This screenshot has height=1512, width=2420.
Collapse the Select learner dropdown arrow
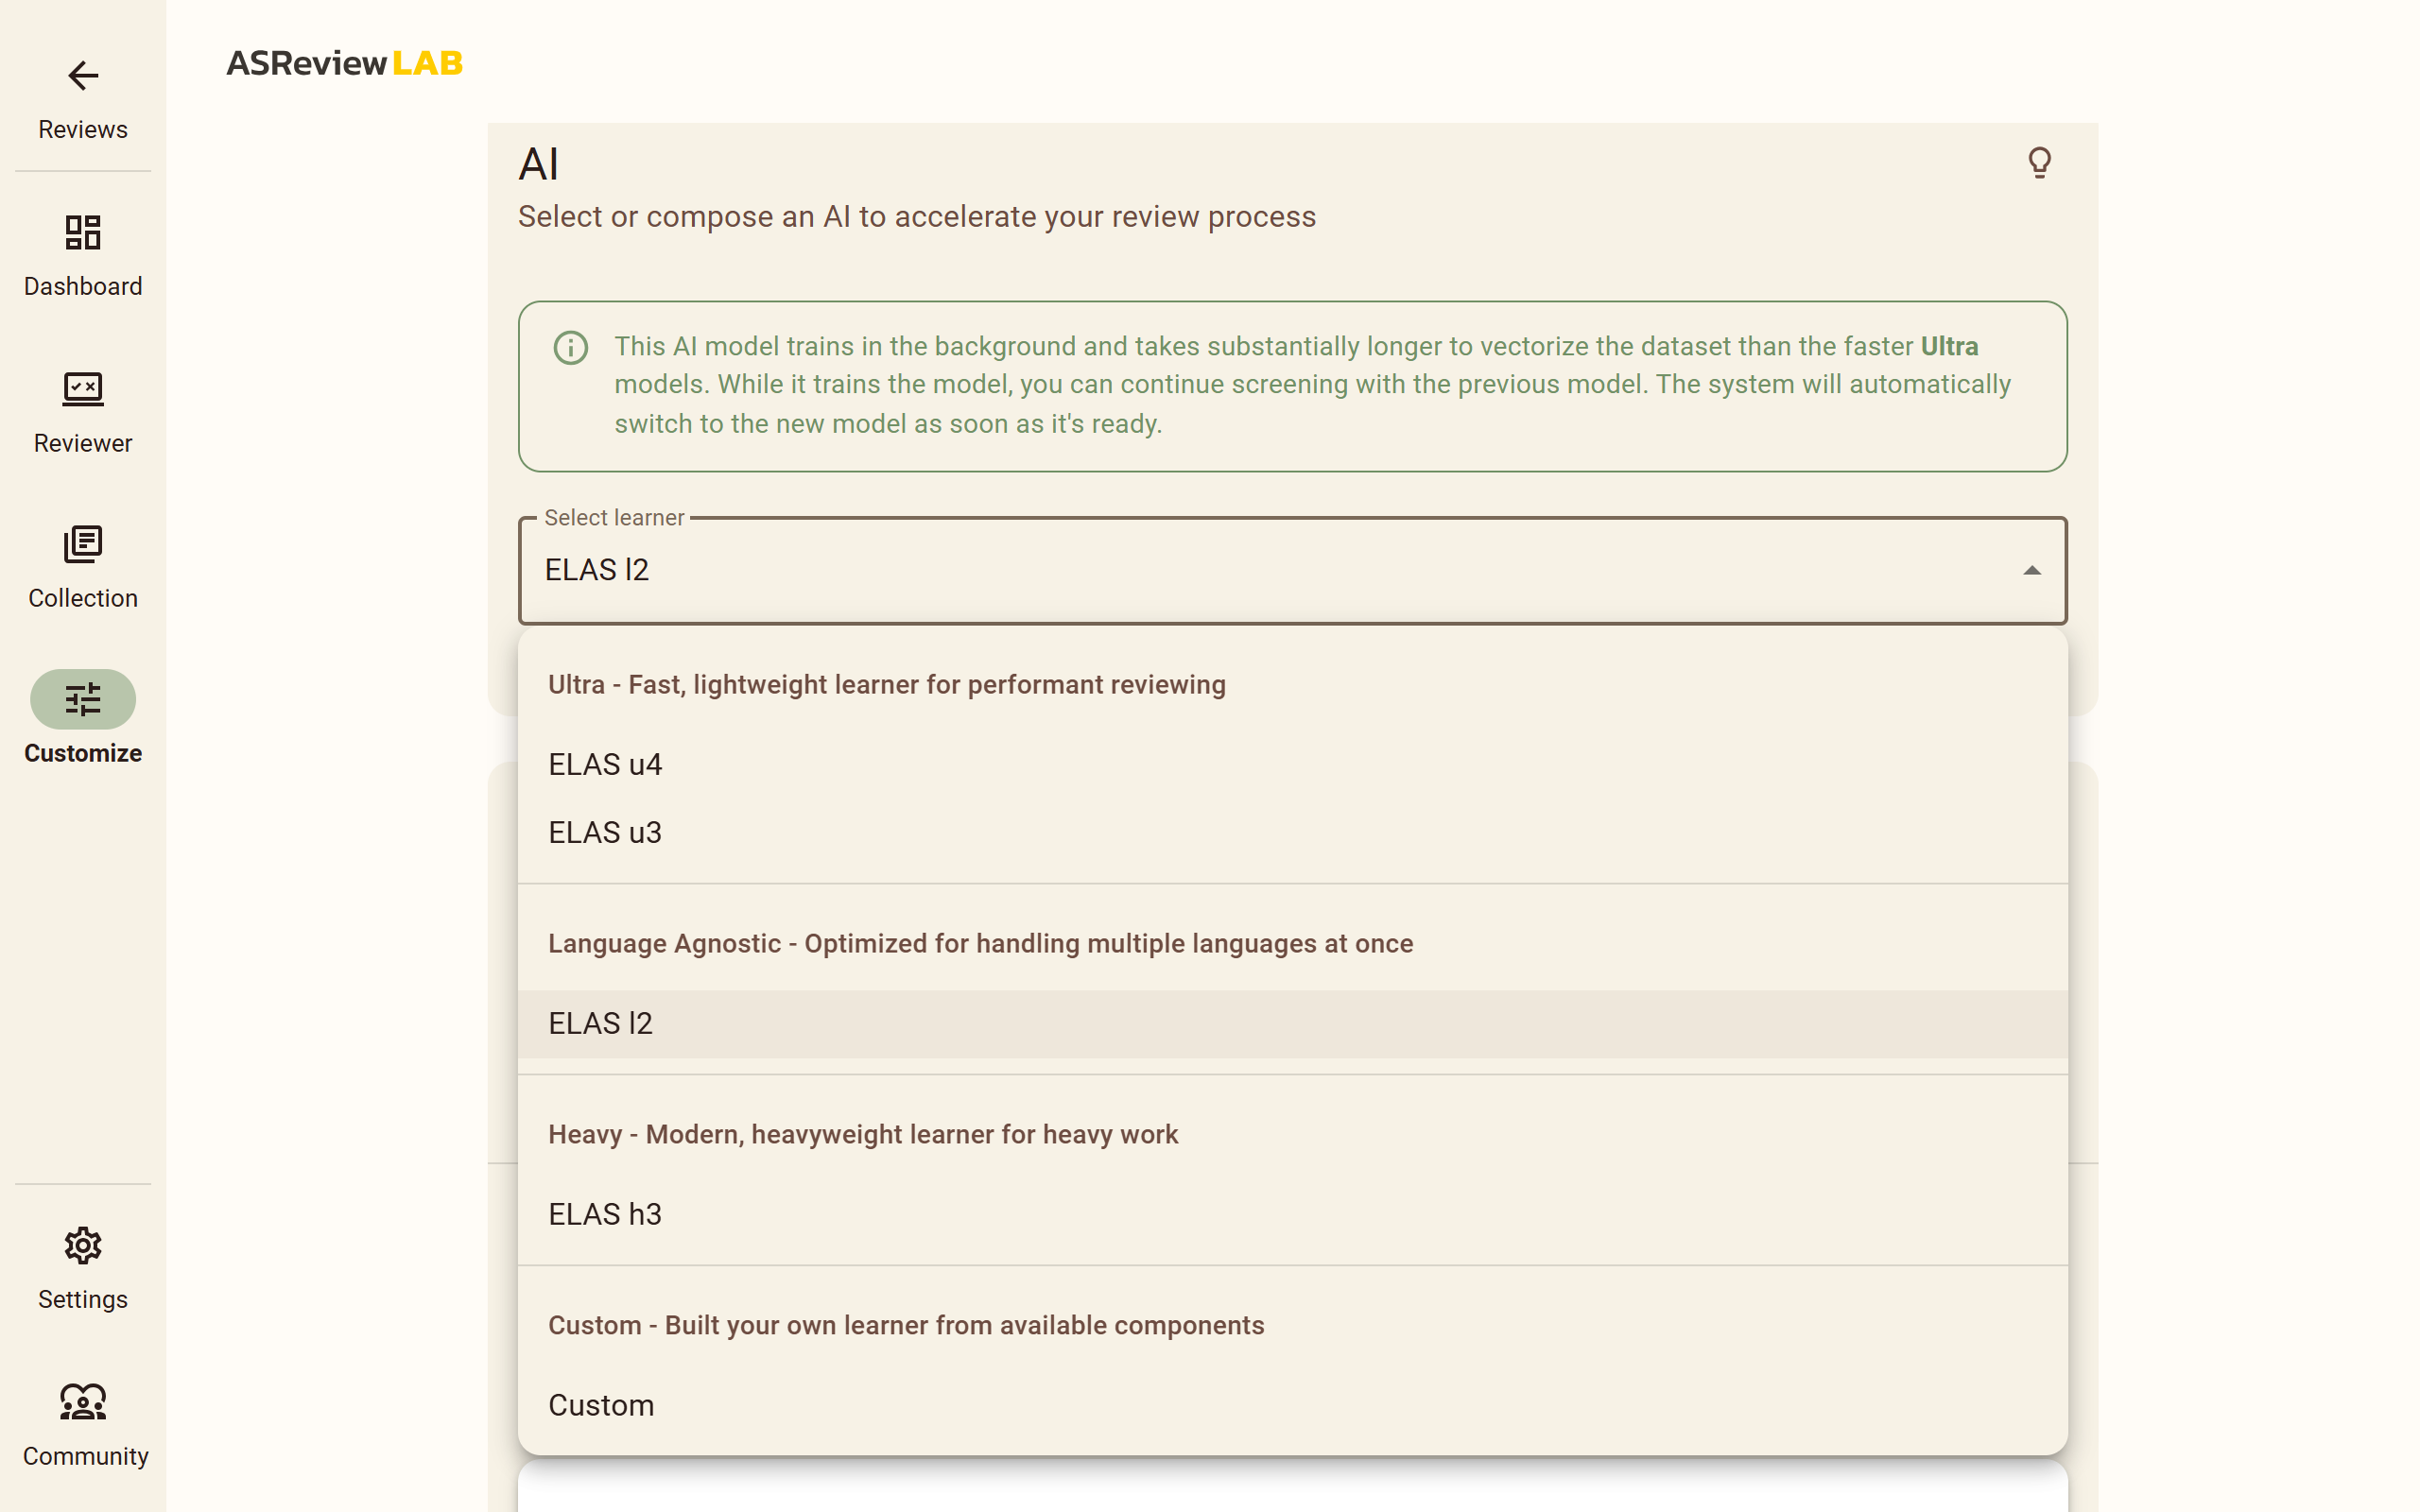point(2031,571)
